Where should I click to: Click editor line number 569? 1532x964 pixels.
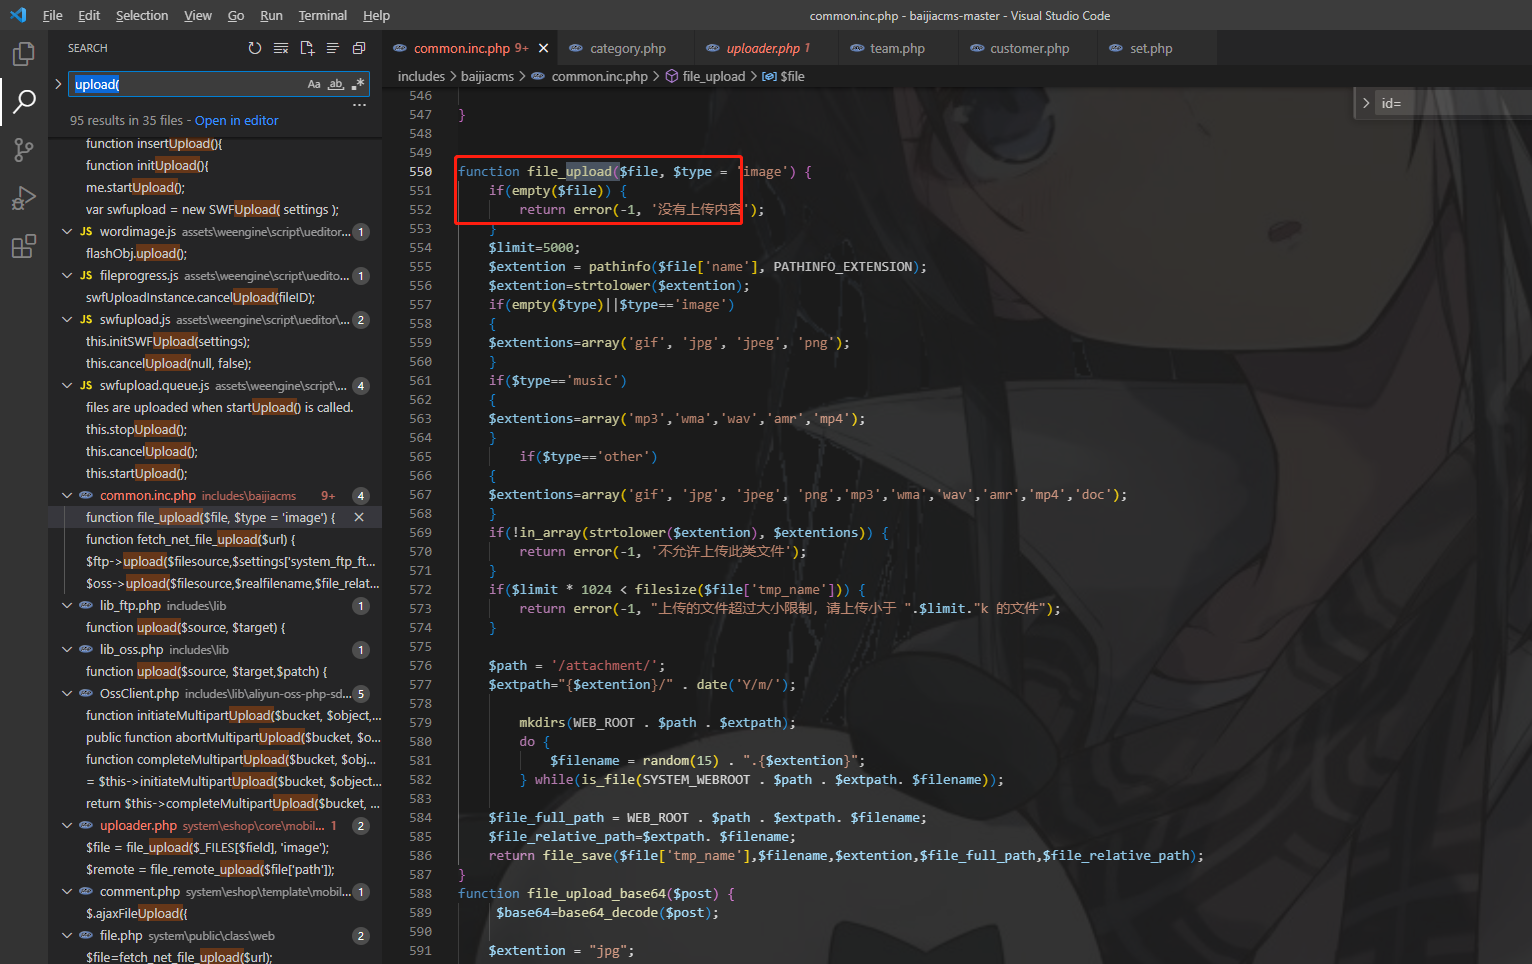coord(420,533)
